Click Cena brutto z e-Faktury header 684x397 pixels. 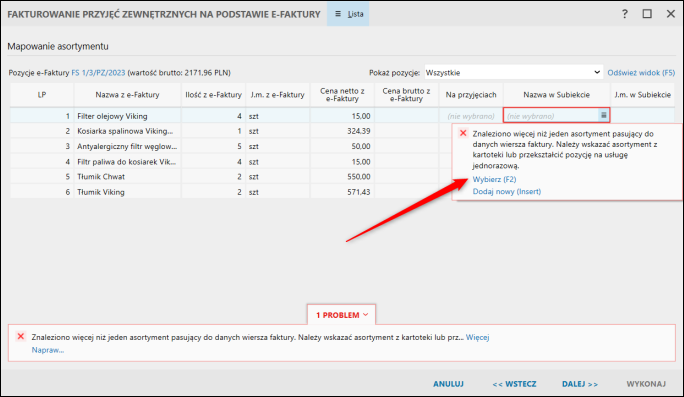(x=406, y=95)
